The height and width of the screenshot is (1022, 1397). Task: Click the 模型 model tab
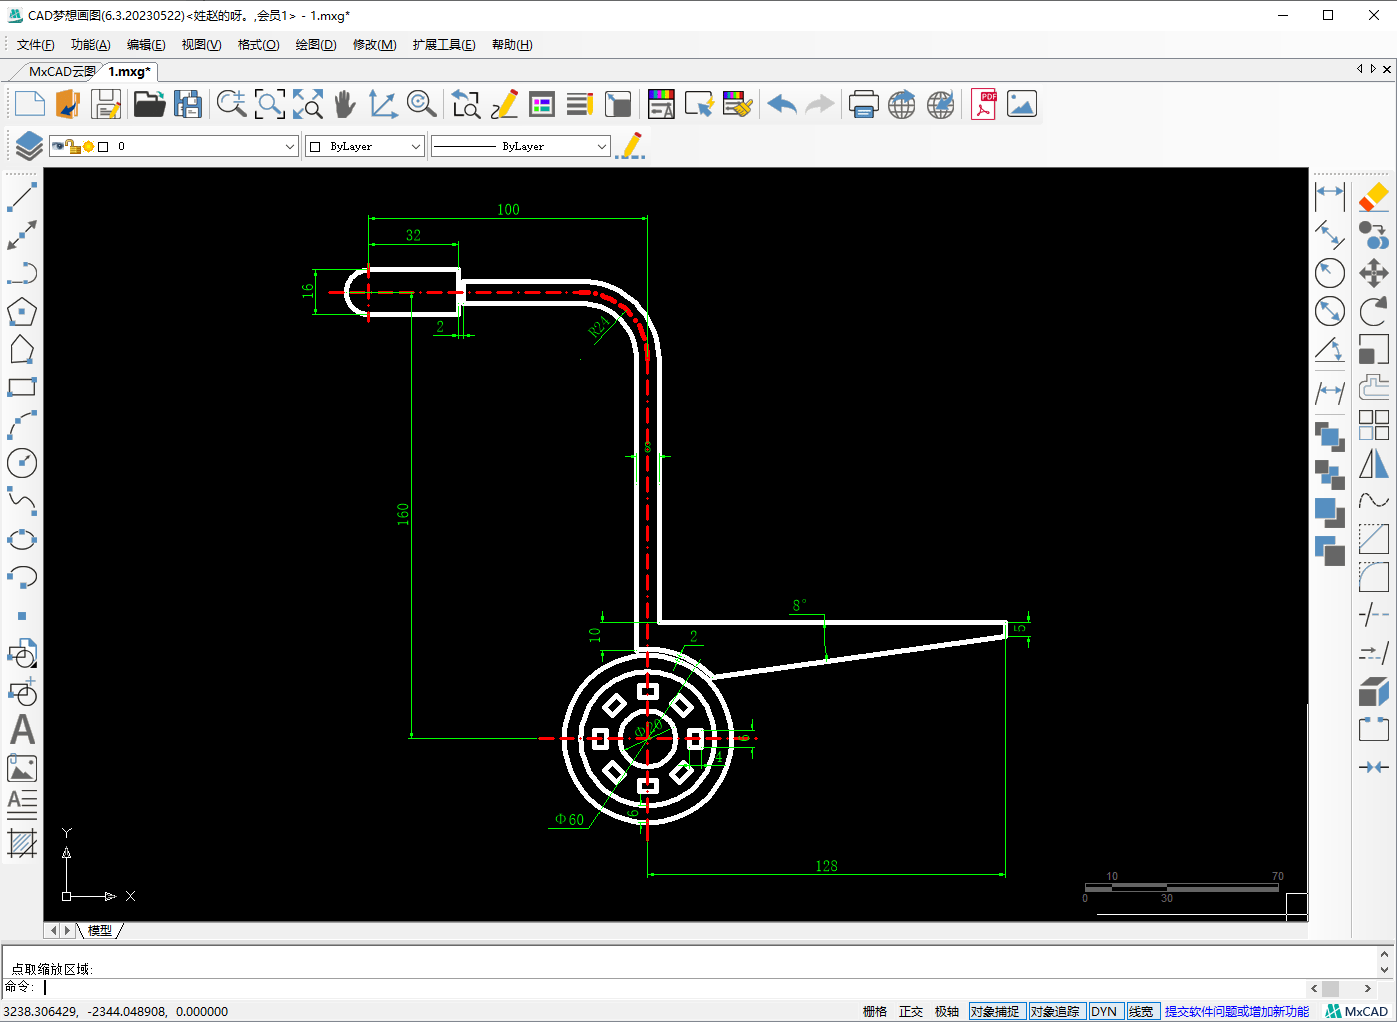tap(100, 930)
